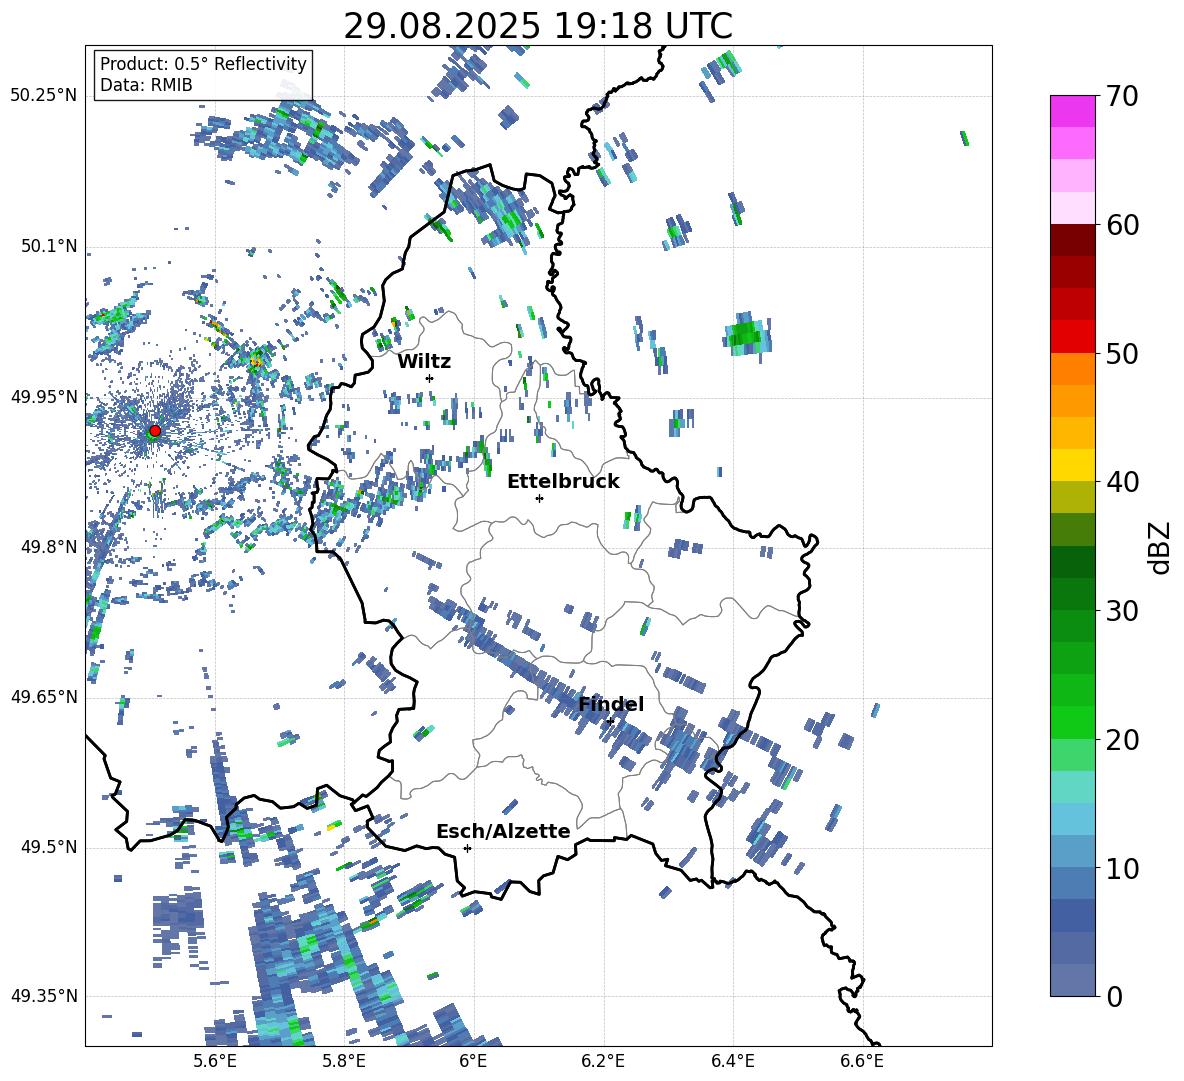This screenshot has height=1081, width=1184.
Task: Click the 'Product: 0.5° Reflectivity' text
Action: (203, 63)
